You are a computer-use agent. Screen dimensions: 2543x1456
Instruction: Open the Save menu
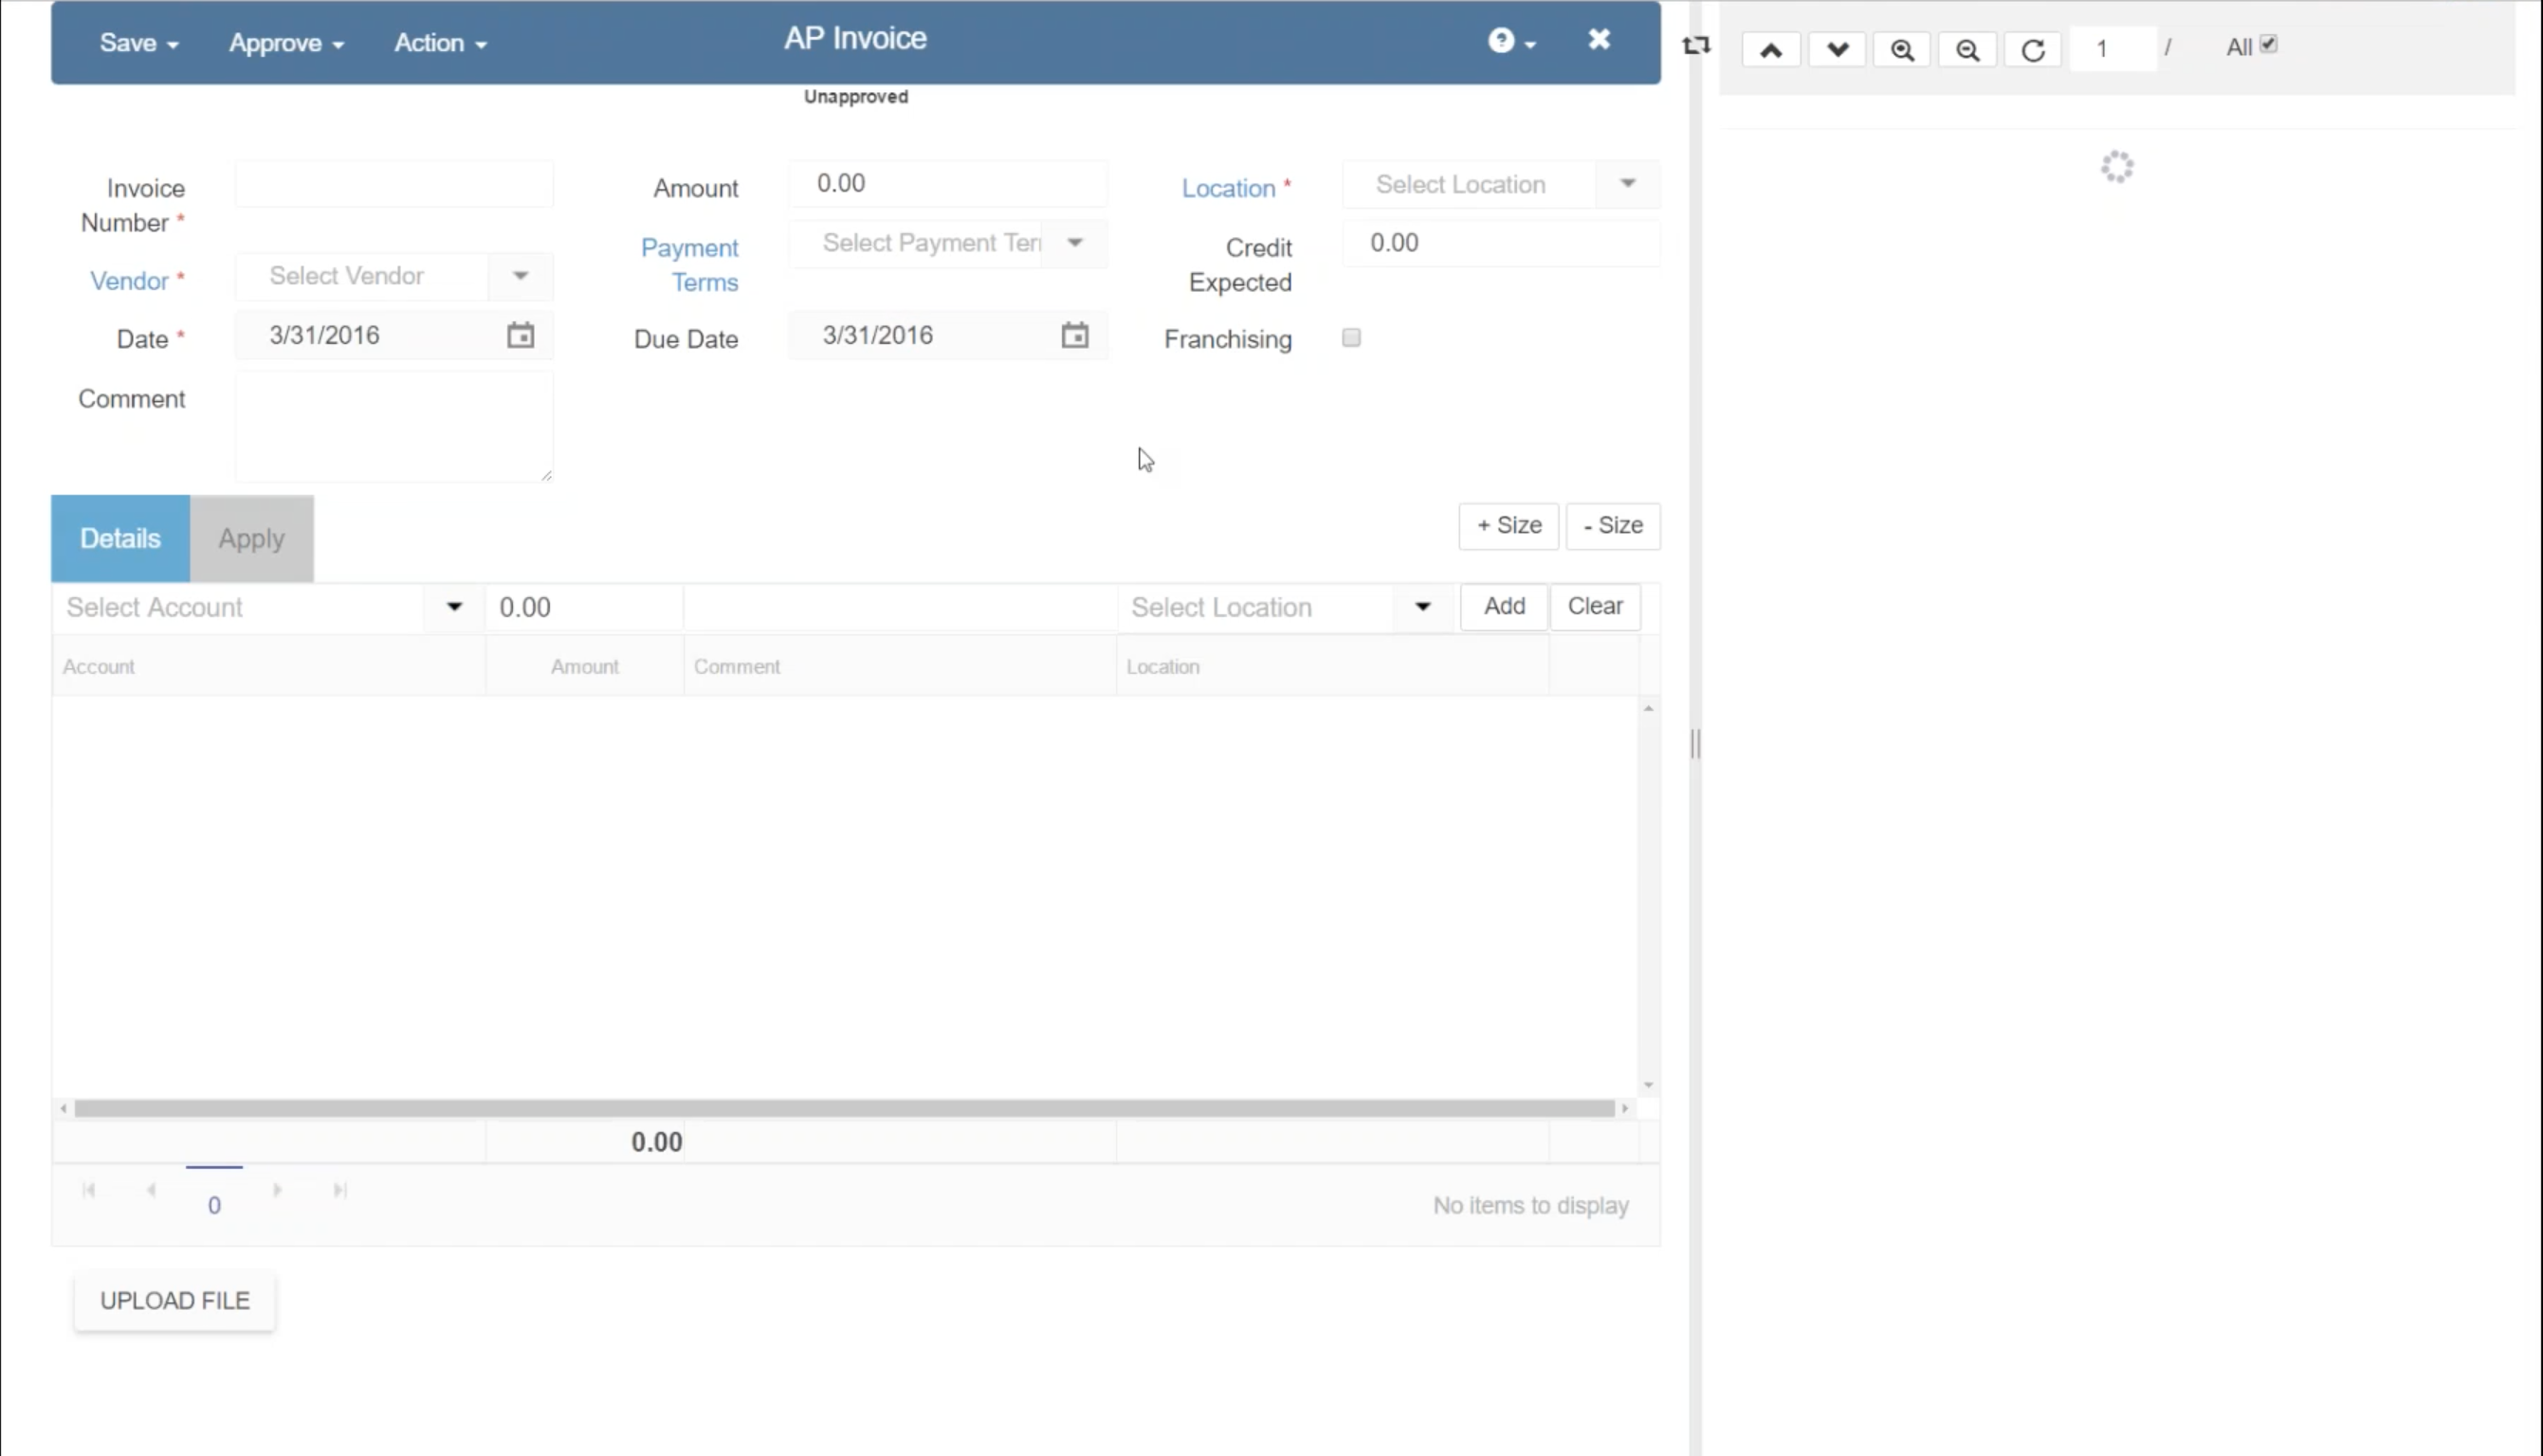[138, 43]
